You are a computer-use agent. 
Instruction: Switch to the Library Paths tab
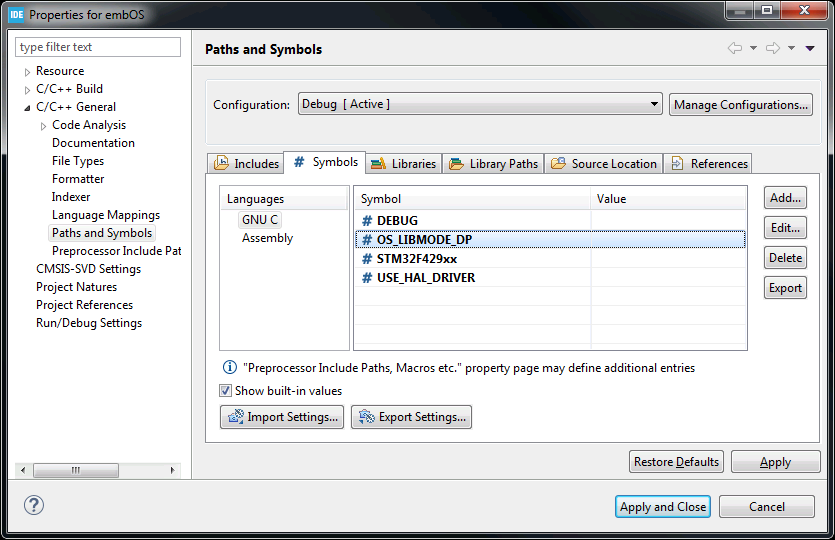coord(494,164)
